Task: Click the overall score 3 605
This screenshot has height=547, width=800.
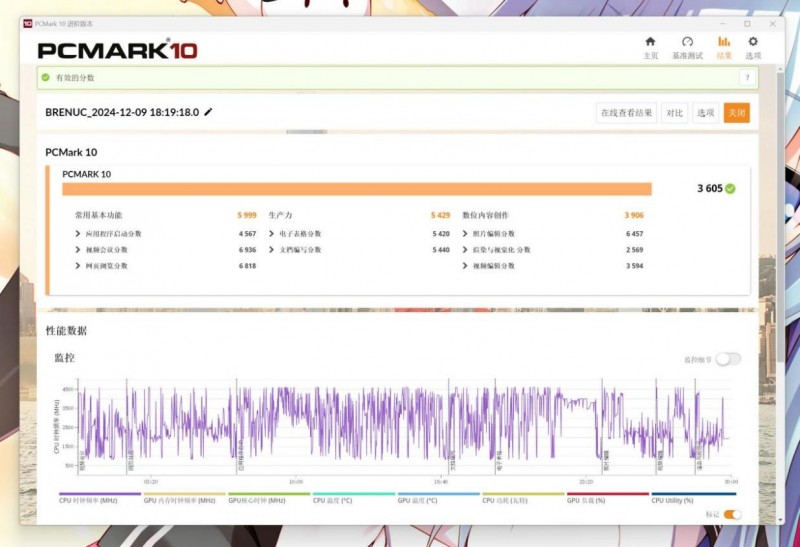Action: tap(710, 188)
